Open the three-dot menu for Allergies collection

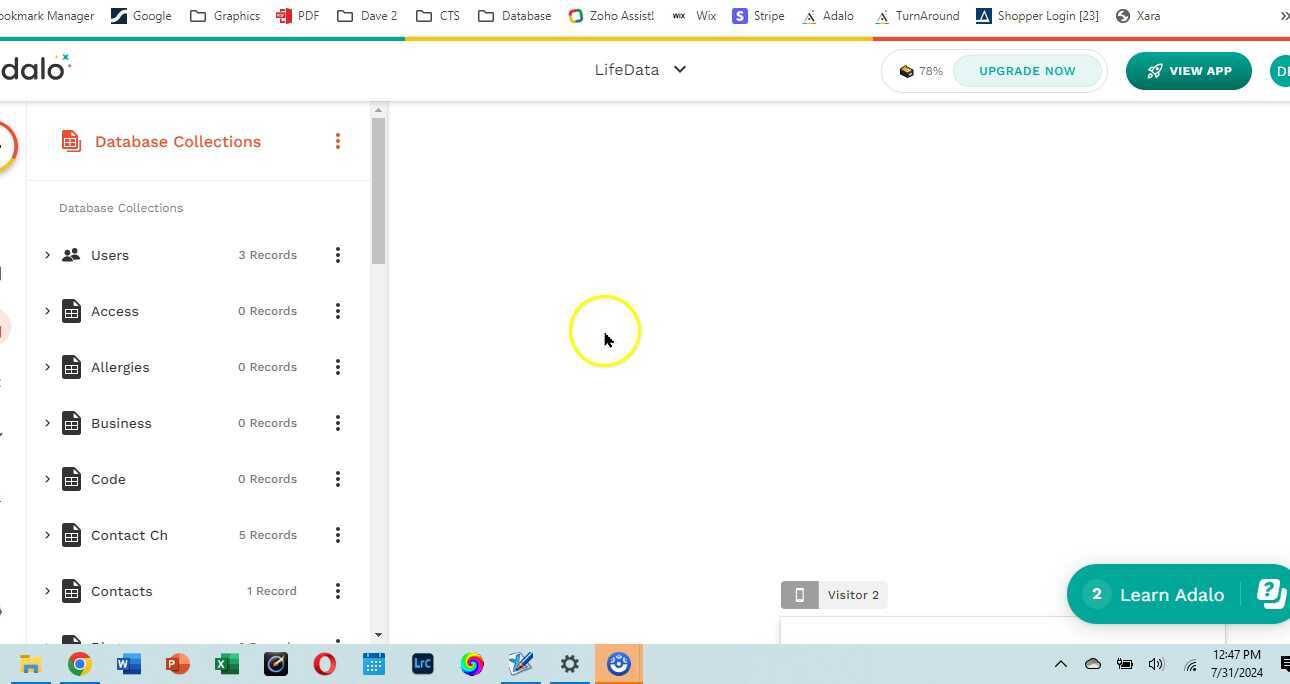(338, 367)
